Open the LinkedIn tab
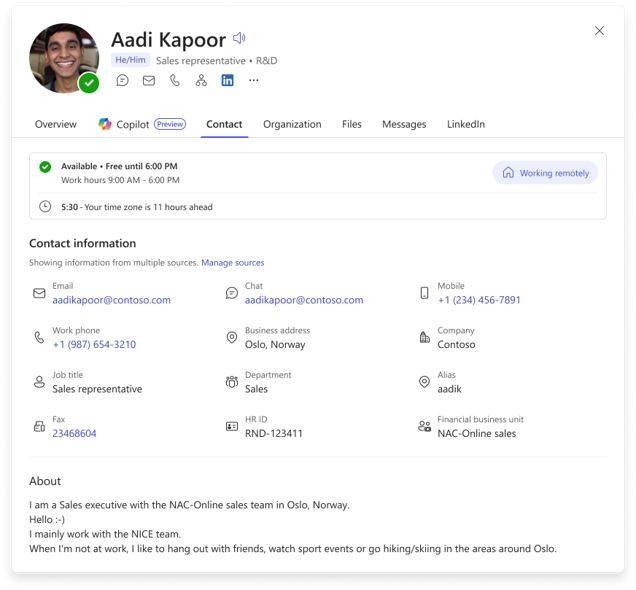Screen dimensions: 636x590 coord(466,124)
